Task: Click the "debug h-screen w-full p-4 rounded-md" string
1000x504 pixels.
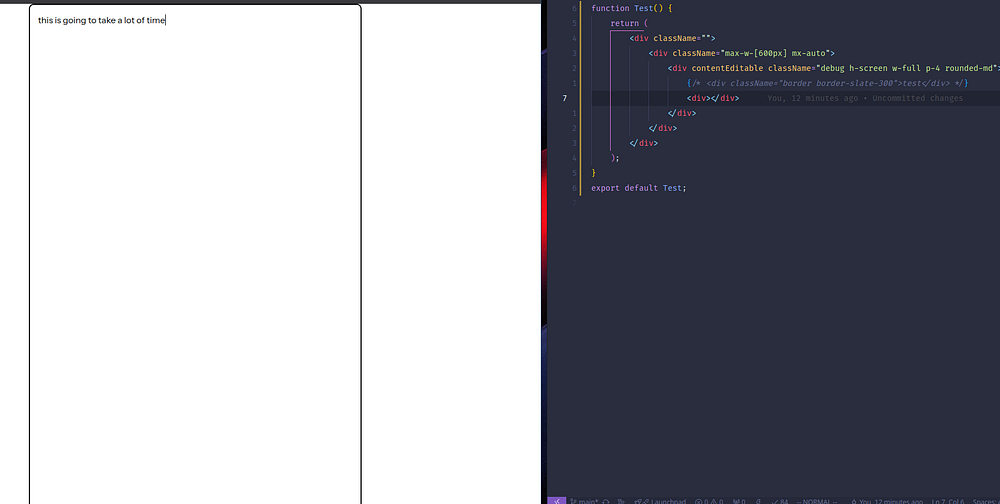Action: tap(908, 68)
